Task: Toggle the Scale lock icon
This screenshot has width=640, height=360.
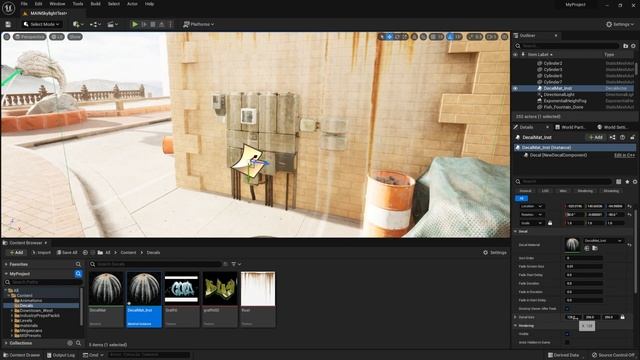Action: point(550,223)
